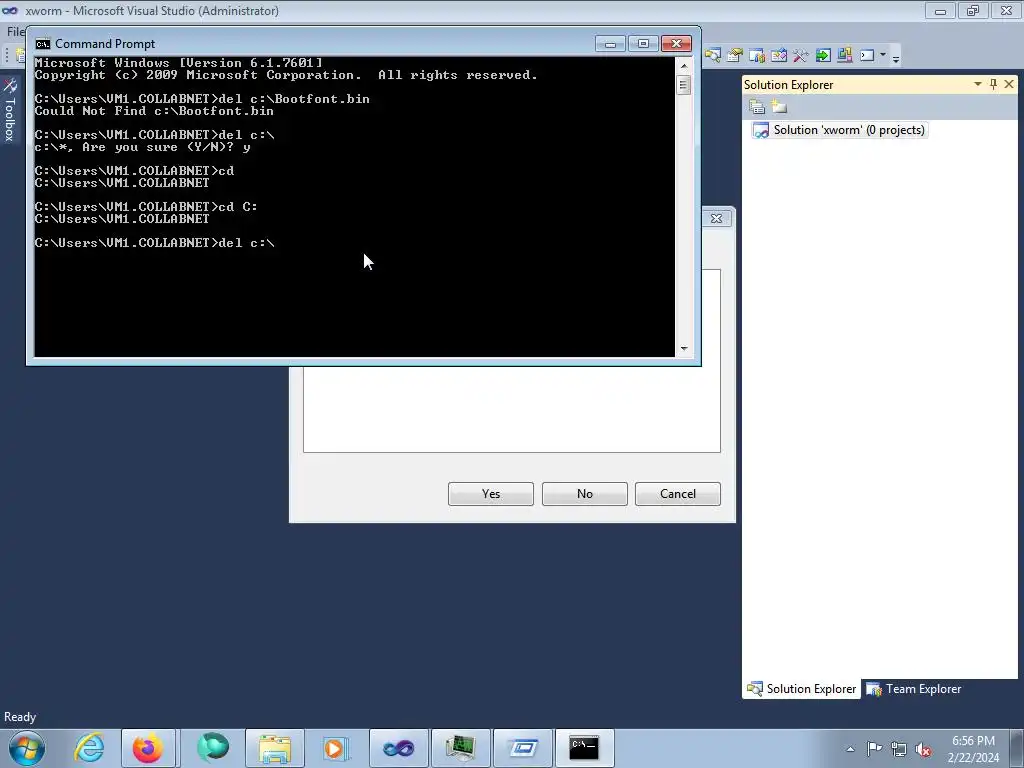Open the File menu in Visual Studio
The width and height of the screenshot is (1024, 768).
[x=15, y=31]
